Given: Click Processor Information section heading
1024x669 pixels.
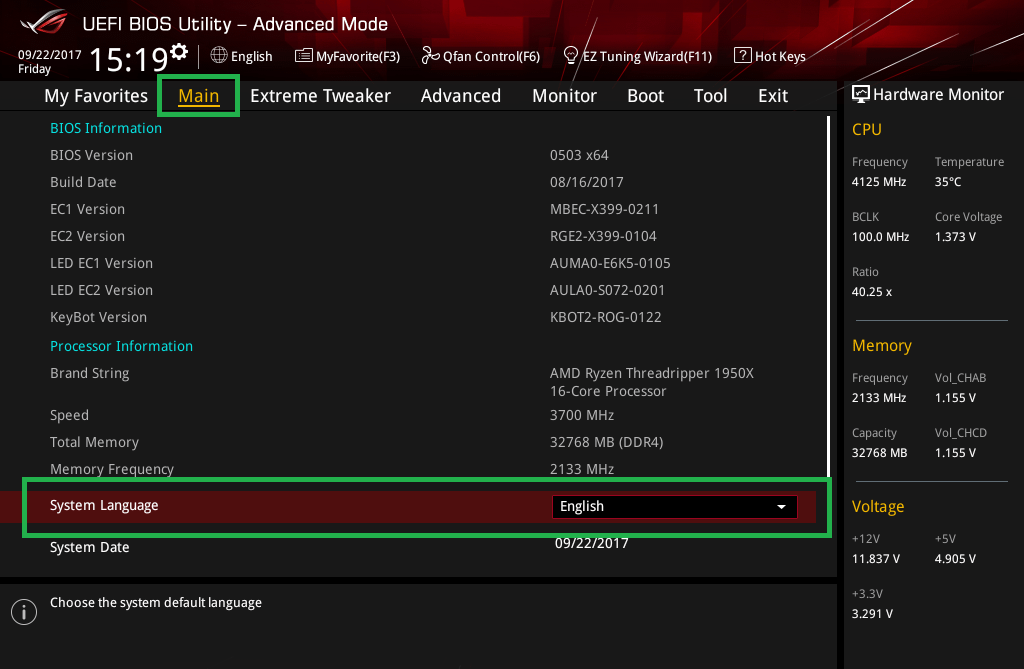Looking at the screenshot, I should click(x=121, y=346).
